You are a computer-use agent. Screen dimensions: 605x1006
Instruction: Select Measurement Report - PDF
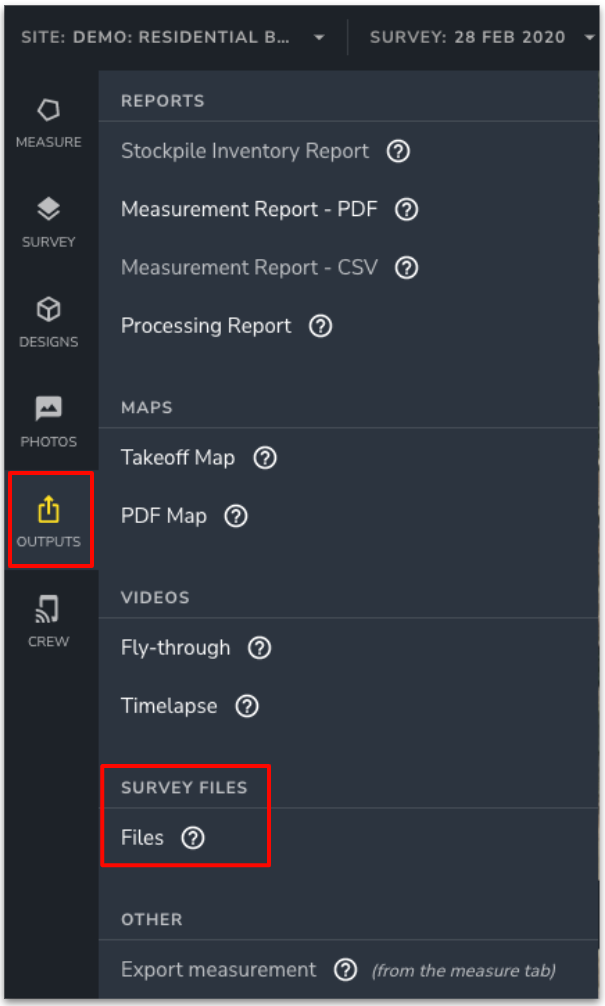click(248, 209)
